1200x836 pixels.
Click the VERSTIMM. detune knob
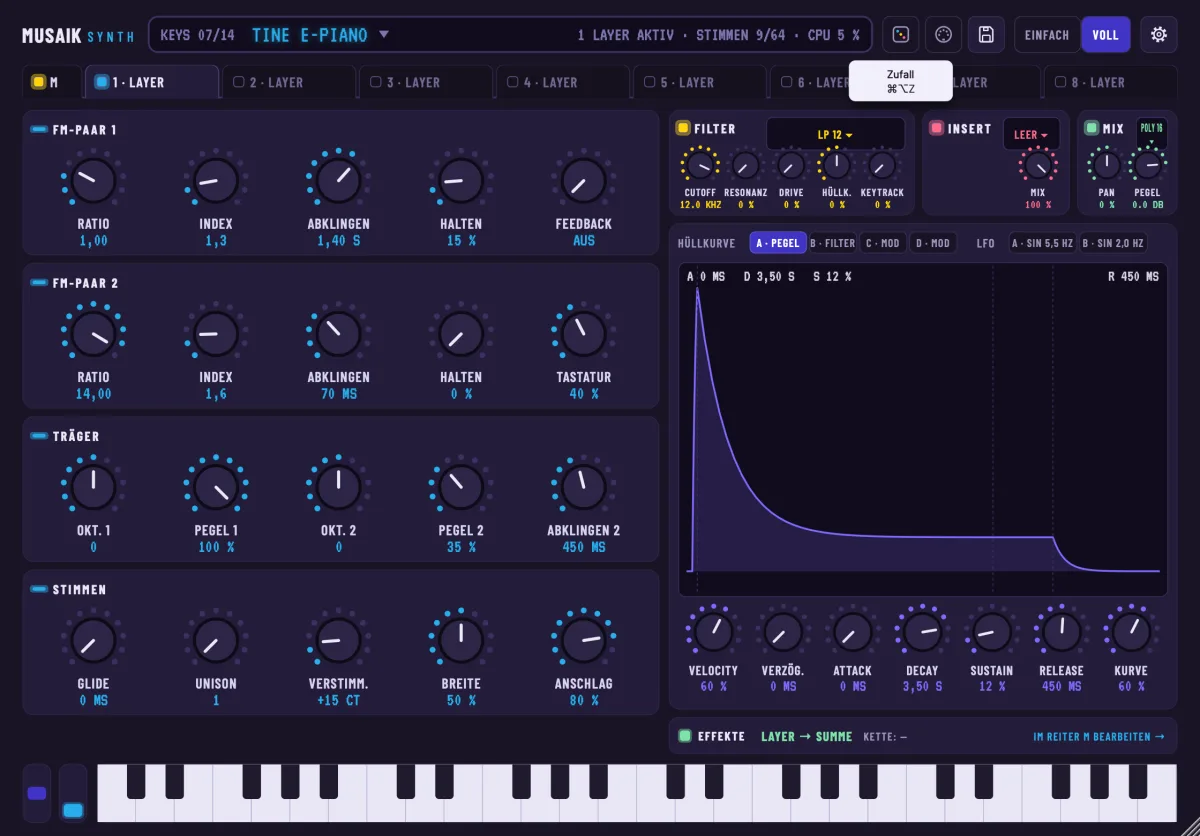338,640
